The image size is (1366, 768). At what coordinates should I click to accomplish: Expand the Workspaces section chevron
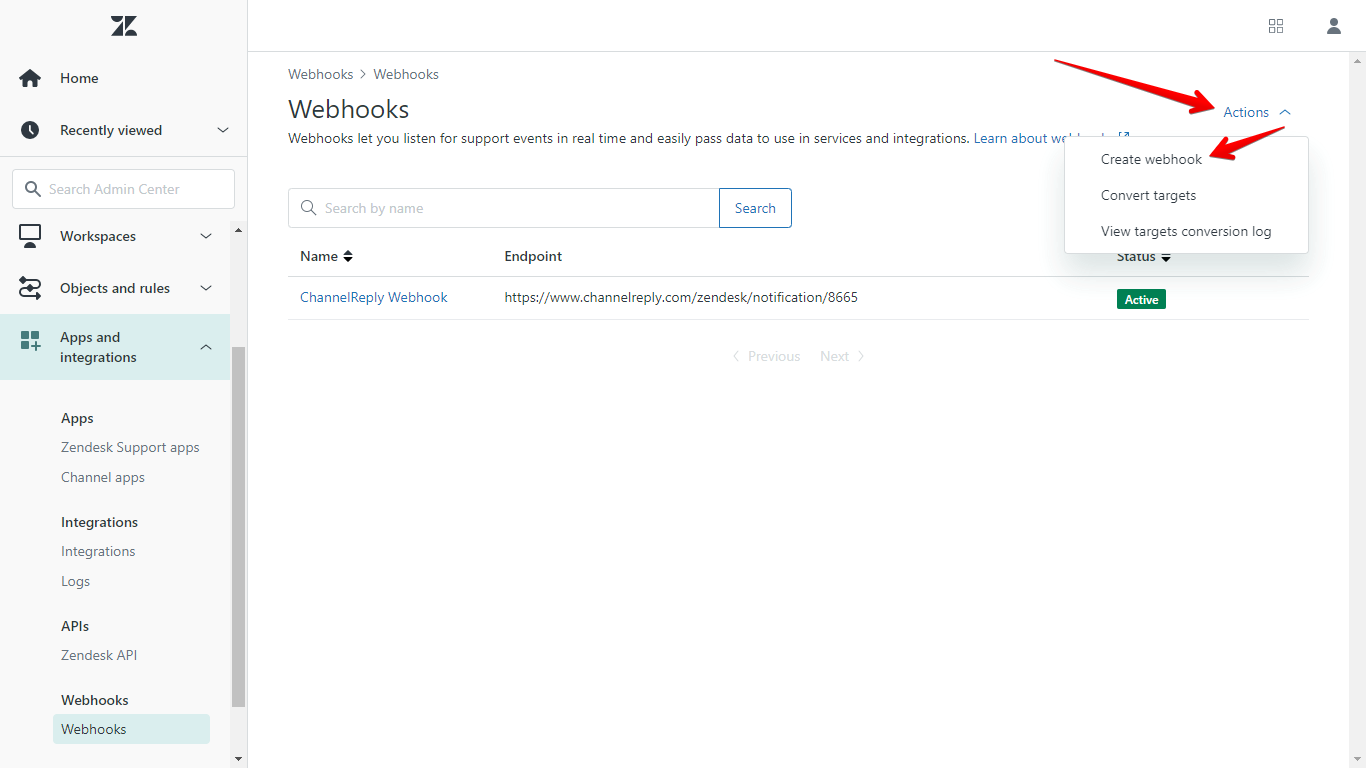[206, 236]
